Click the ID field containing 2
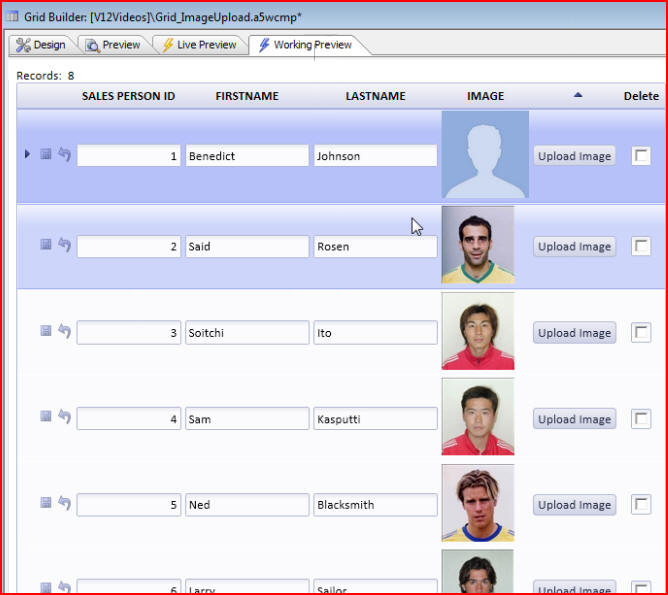Viewport: 668px width, 595px height. click(129, 247)
